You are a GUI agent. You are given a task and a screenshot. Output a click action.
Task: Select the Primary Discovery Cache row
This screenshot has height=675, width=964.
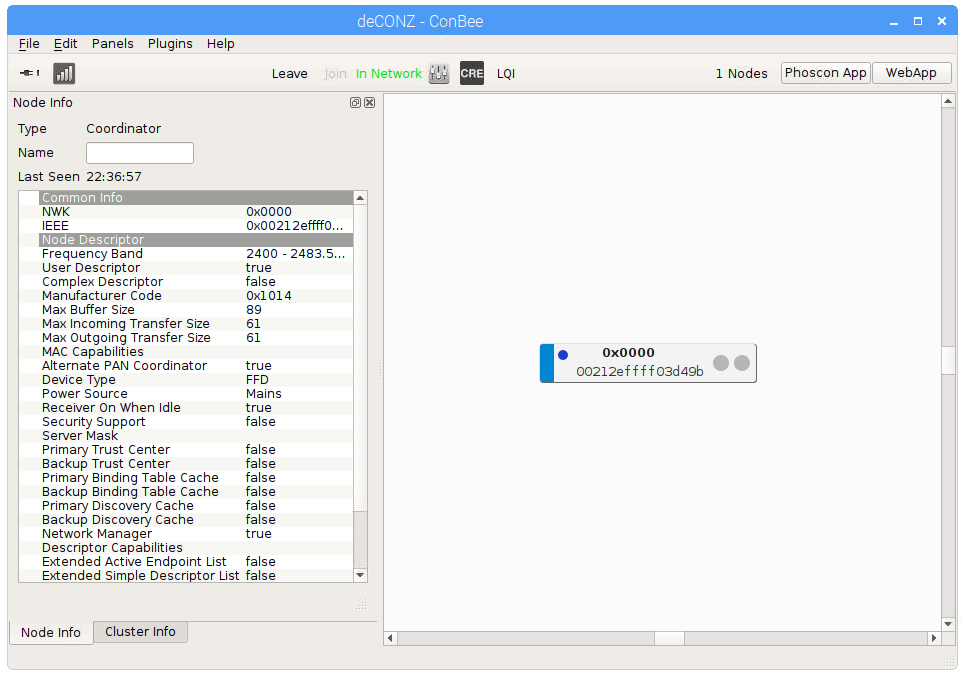pos(186,505)
